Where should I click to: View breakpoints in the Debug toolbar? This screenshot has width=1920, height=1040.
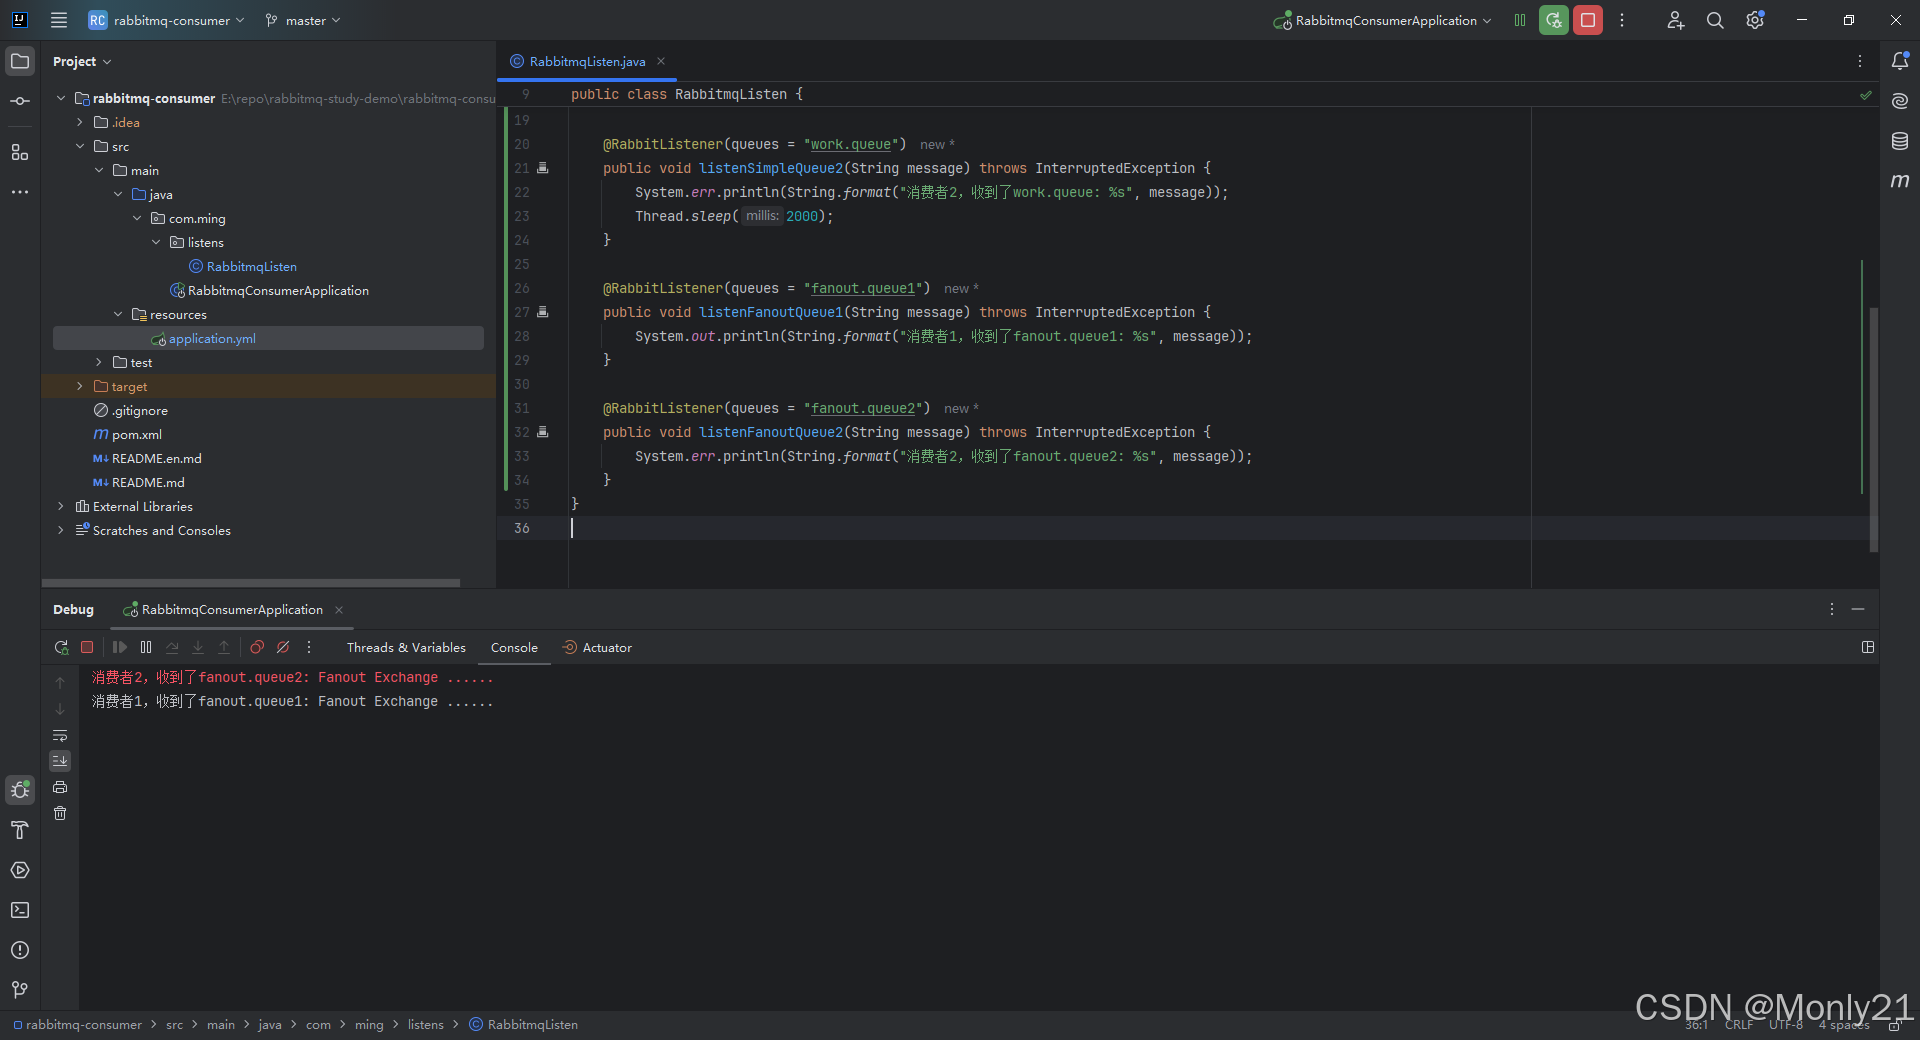point(257,648)
